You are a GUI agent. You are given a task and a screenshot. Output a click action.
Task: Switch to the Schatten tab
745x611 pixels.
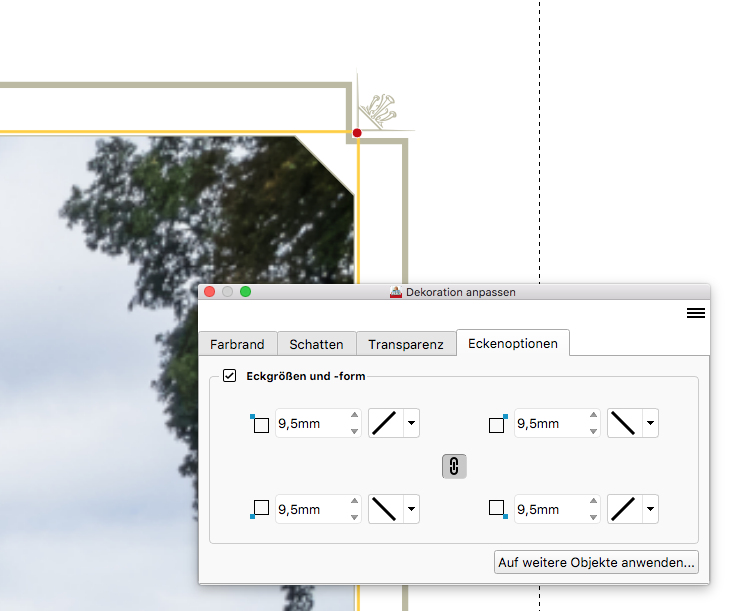point(316,344)
